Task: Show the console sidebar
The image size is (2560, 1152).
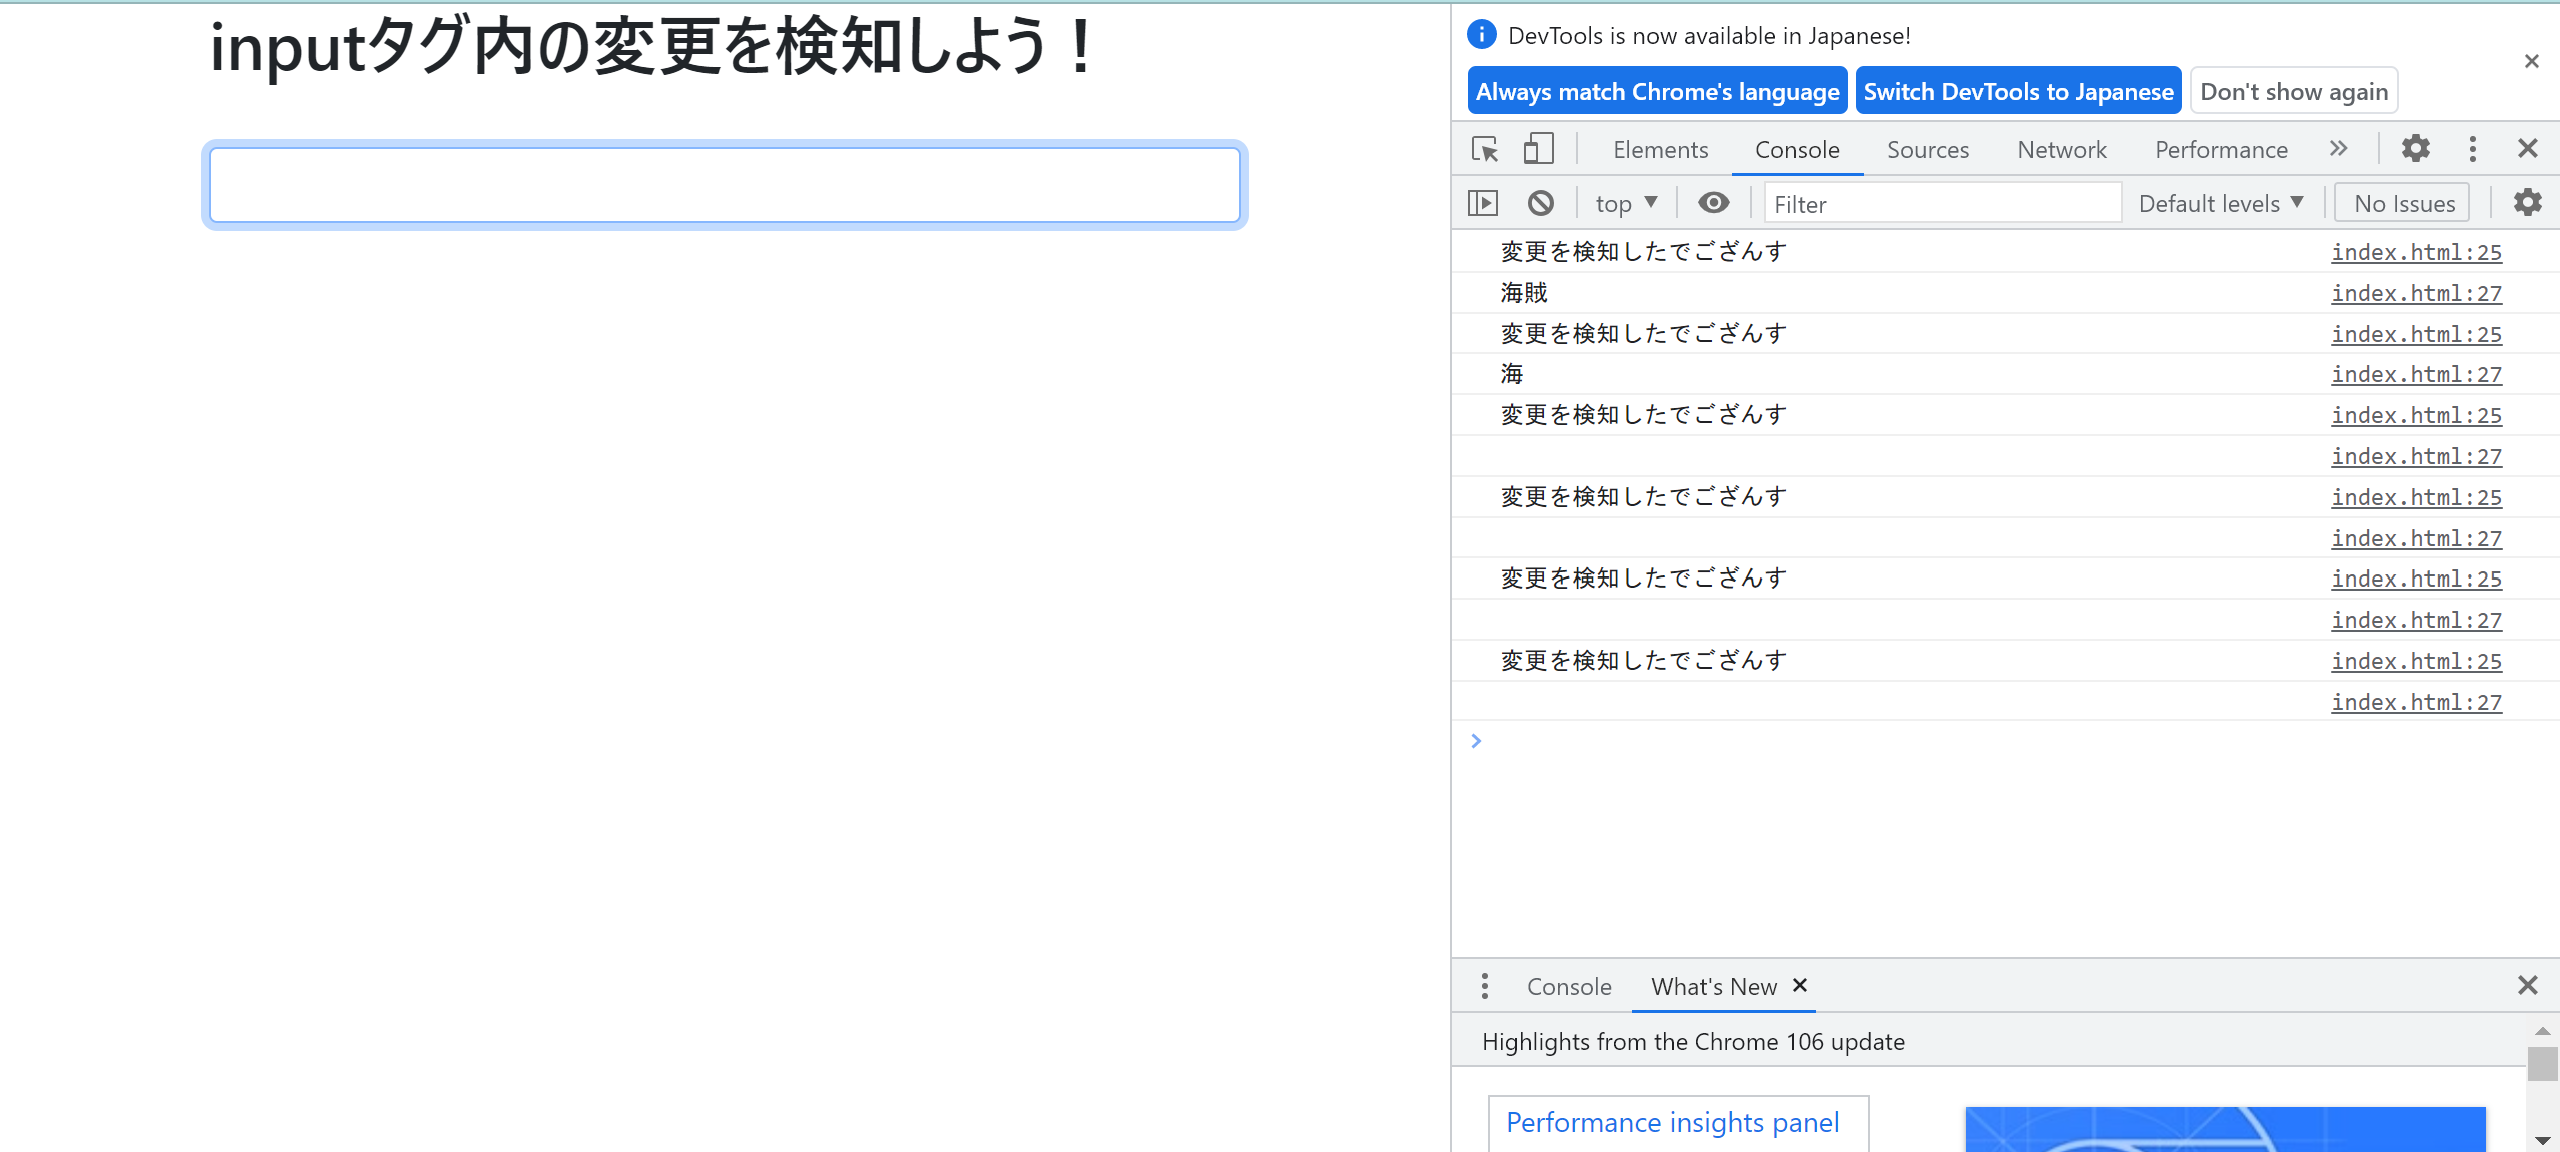Action: tap(1483, 202)
